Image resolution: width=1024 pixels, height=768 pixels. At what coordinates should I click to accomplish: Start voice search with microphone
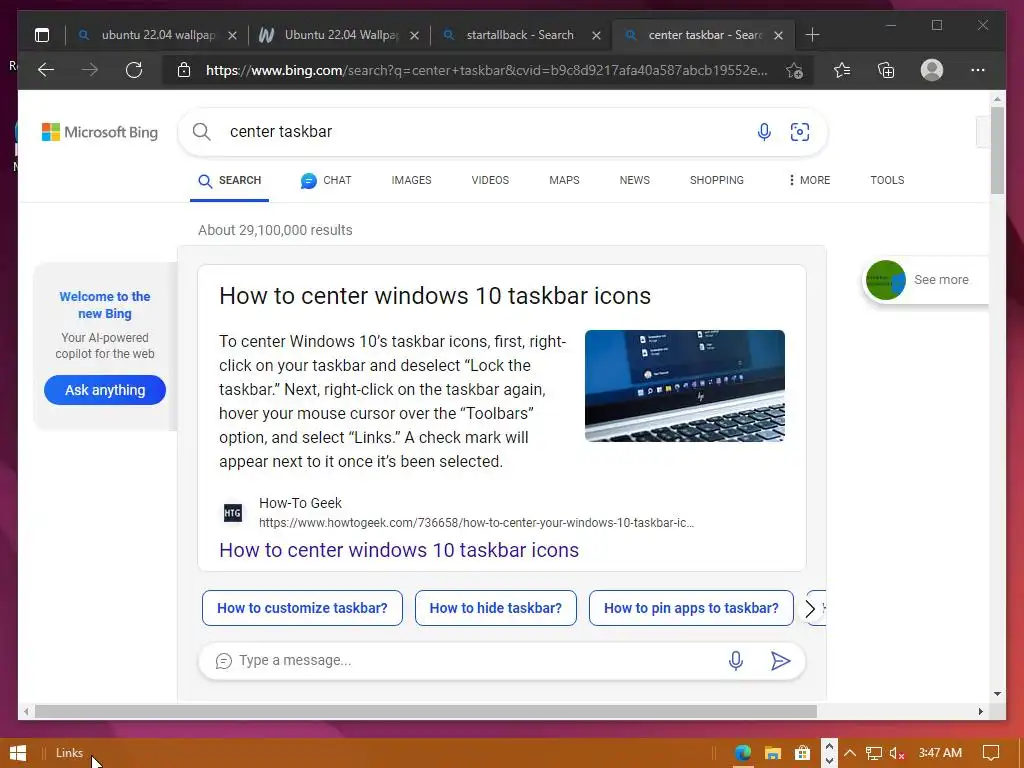click(764, 132)
